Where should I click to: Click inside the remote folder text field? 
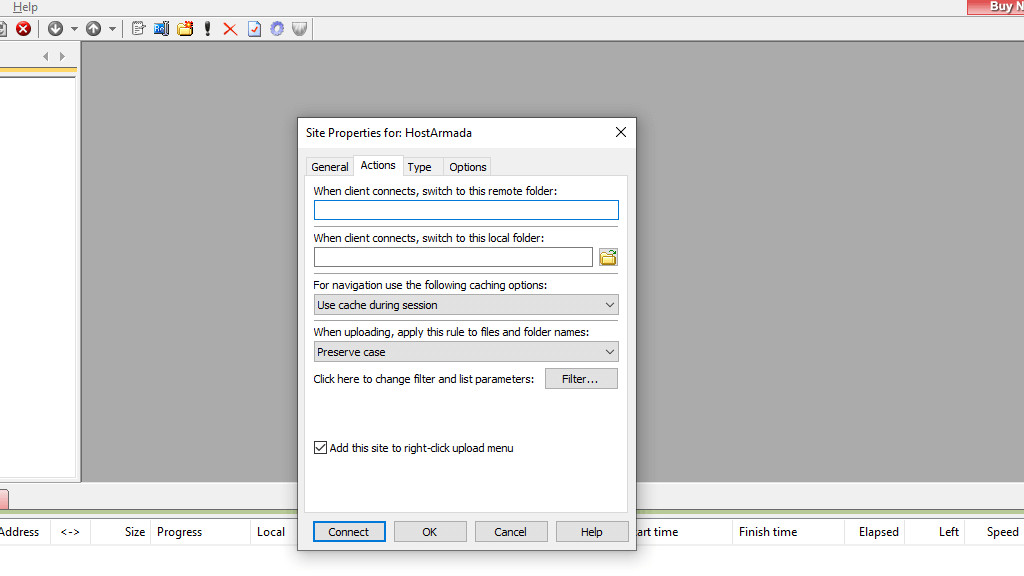tap(465, 210)
